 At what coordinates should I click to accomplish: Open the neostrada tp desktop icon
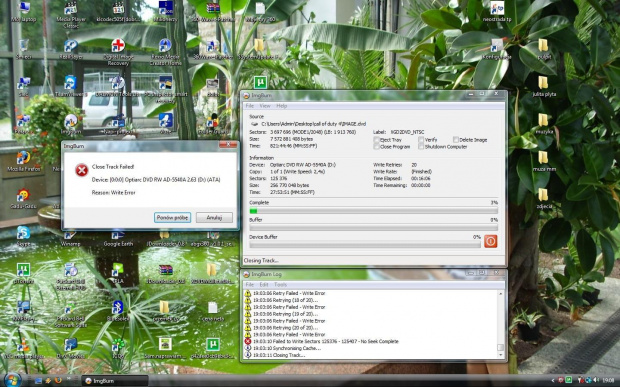point(497,11)
